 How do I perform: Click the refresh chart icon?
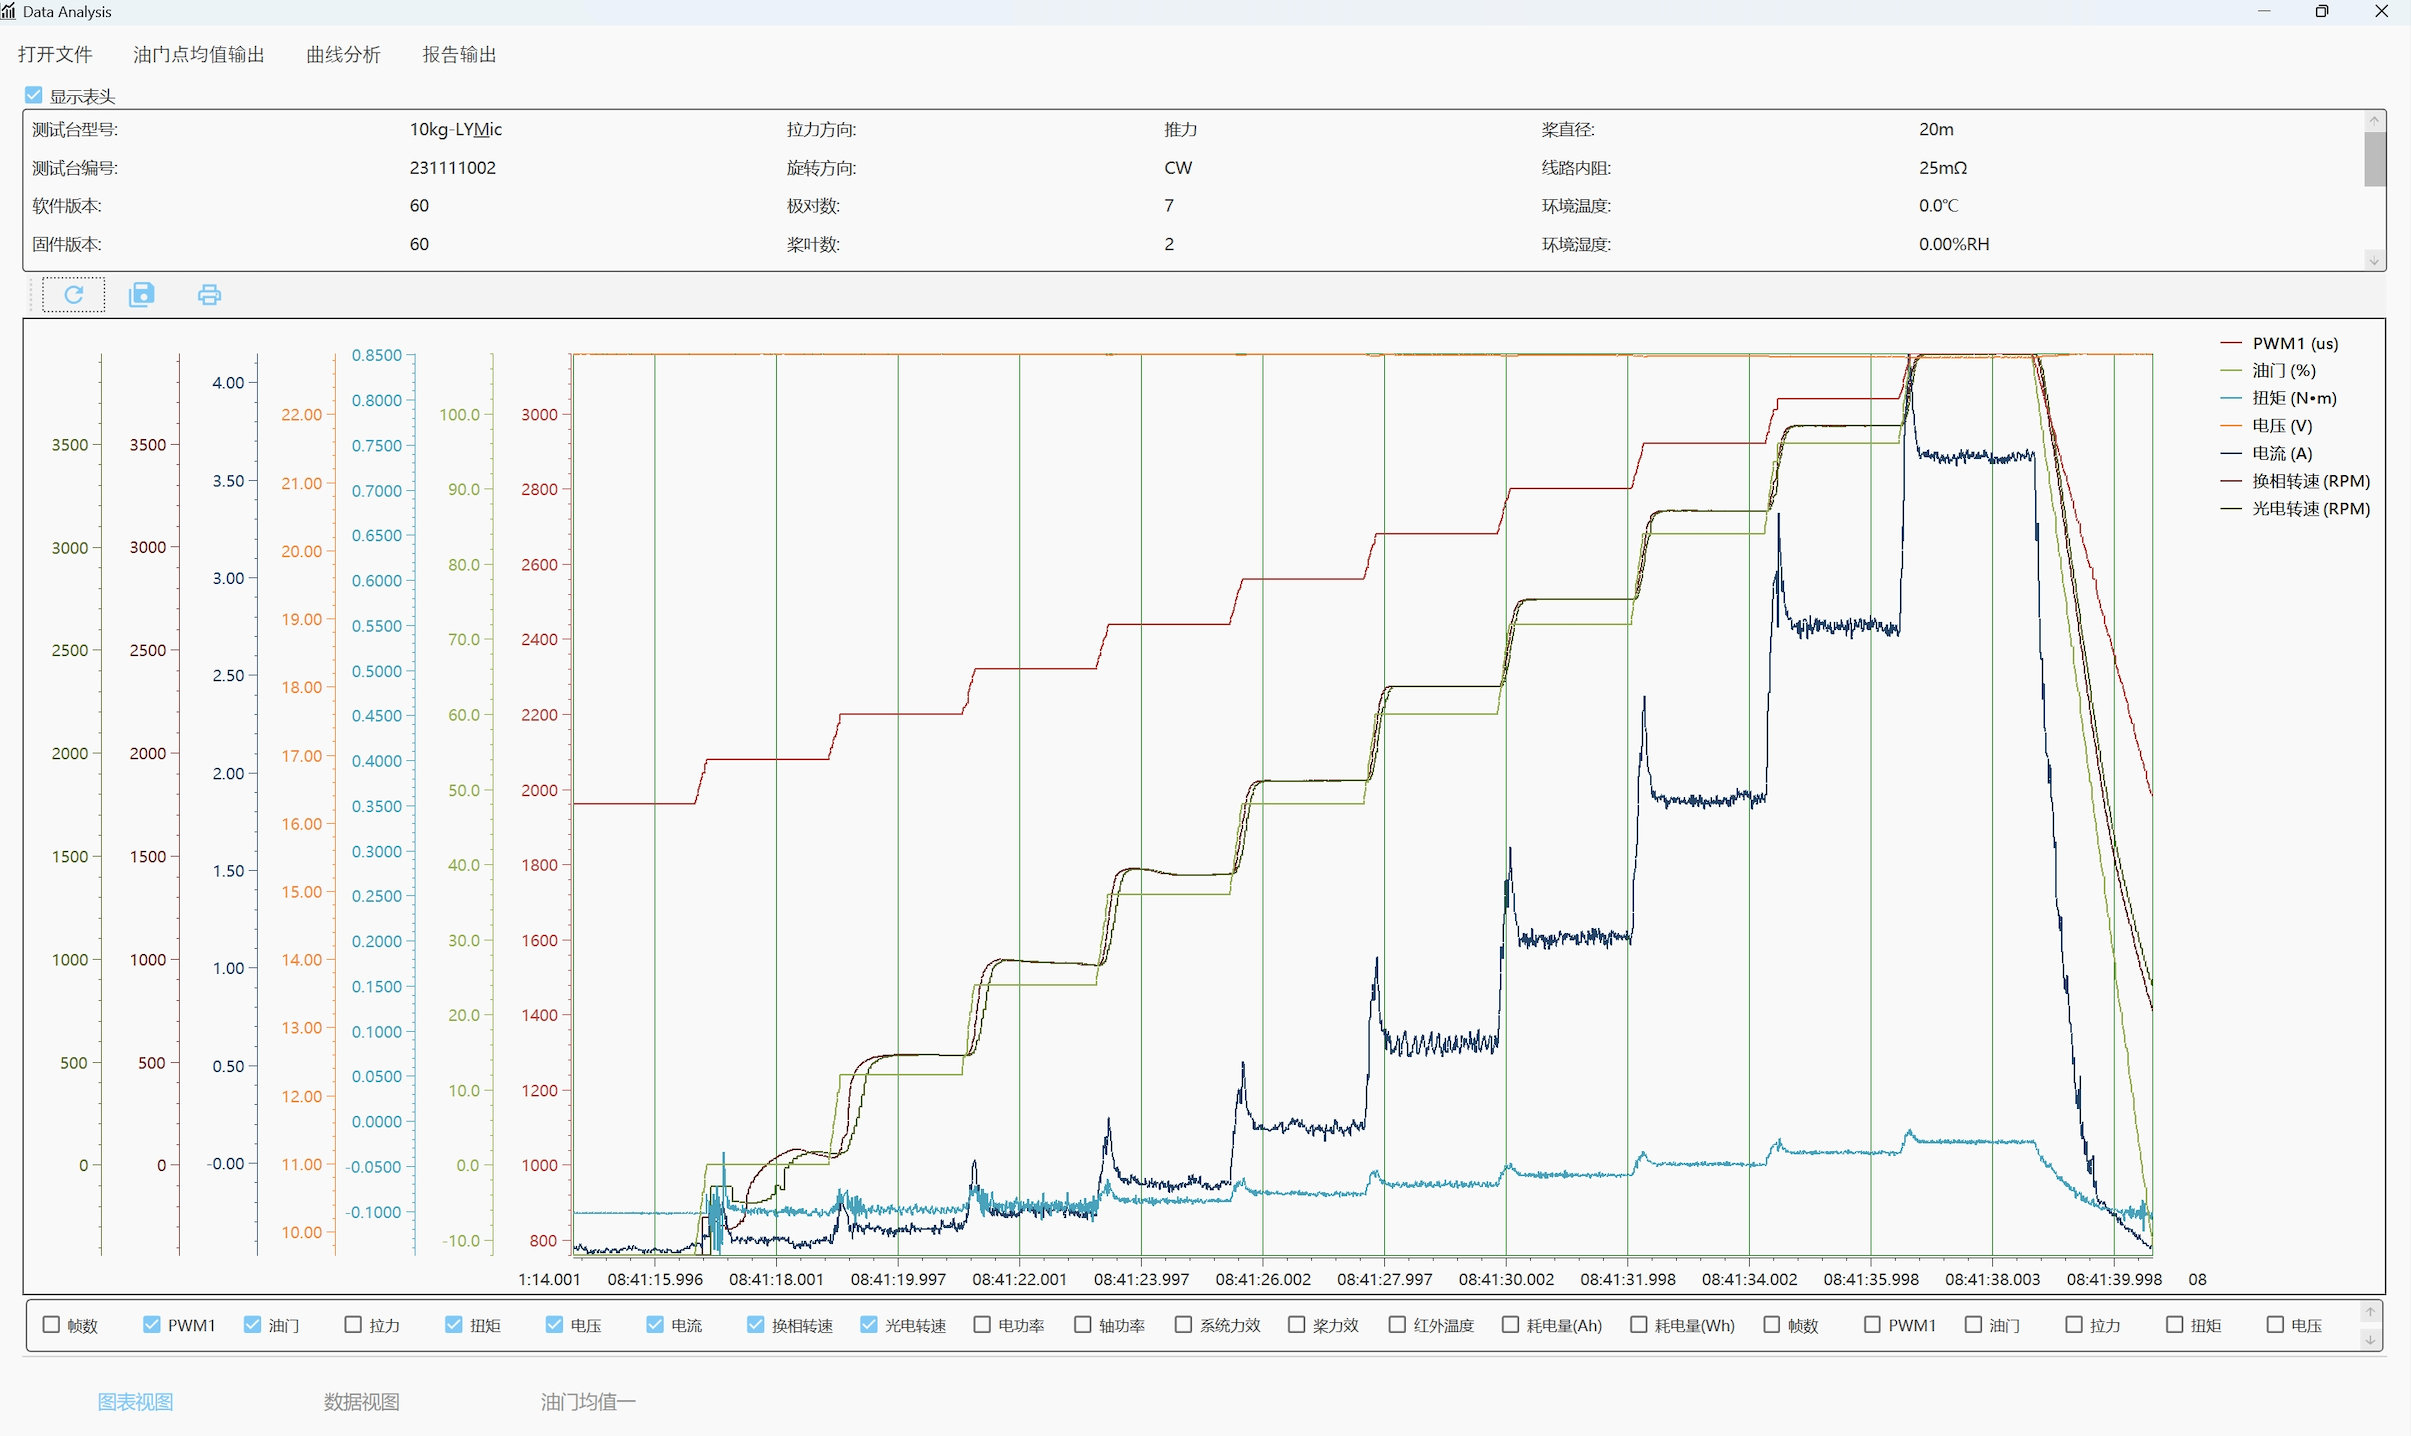(73, 294)
